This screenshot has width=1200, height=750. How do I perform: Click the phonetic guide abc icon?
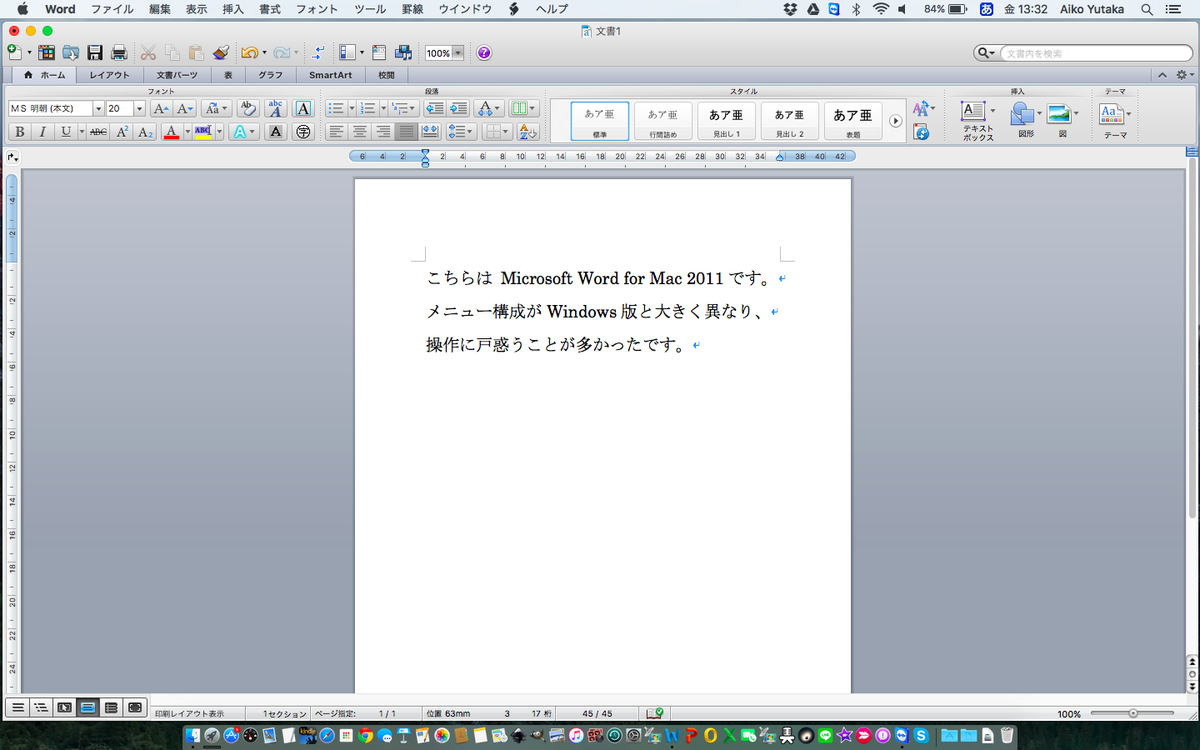coord(276,108)
